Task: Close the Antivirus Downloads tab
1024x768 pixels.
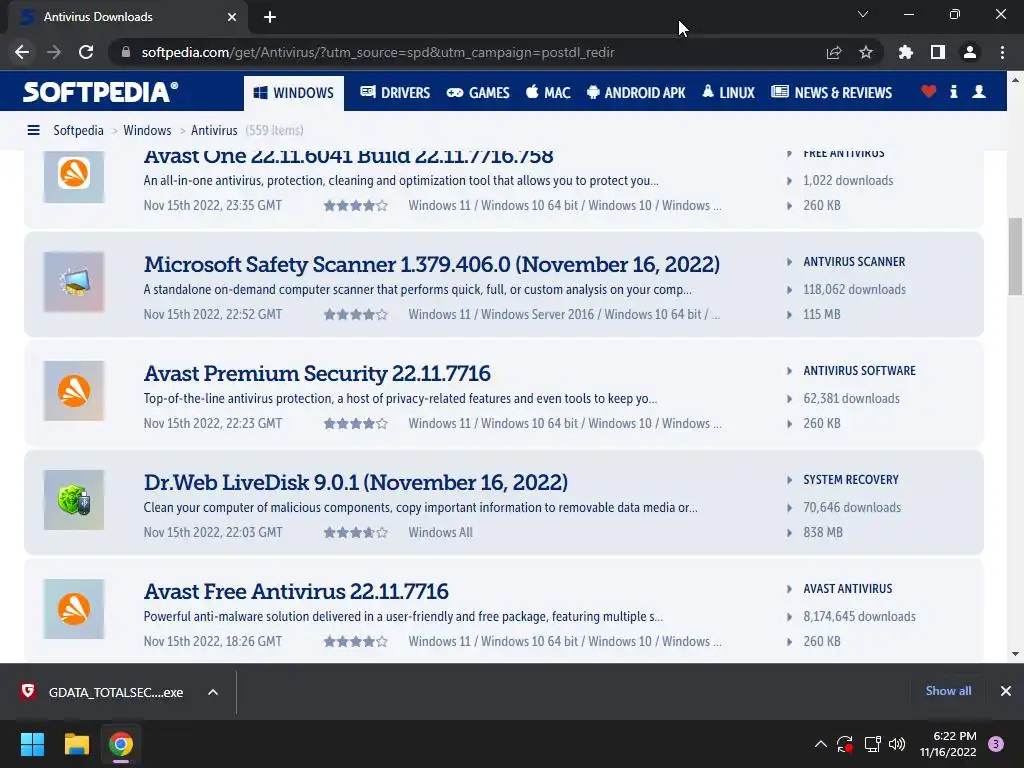Action: click(232, 17)
